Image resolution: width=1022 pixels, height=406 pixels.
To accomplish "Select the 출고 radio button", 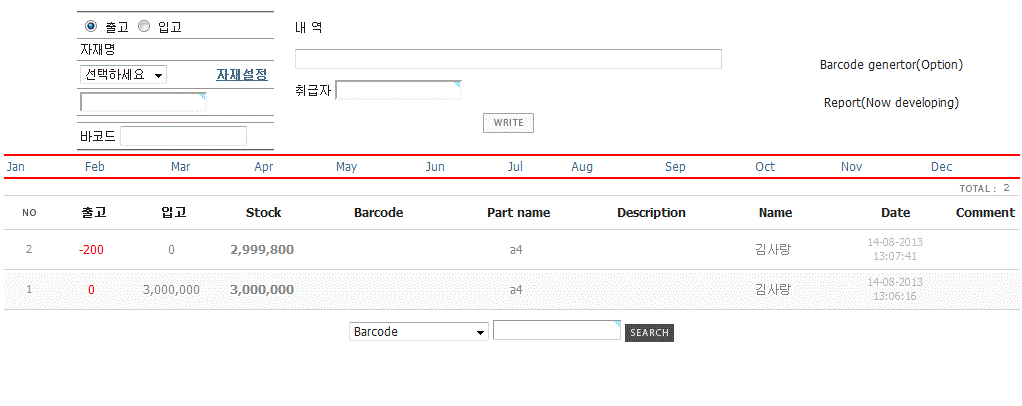I will click(92, 26).
